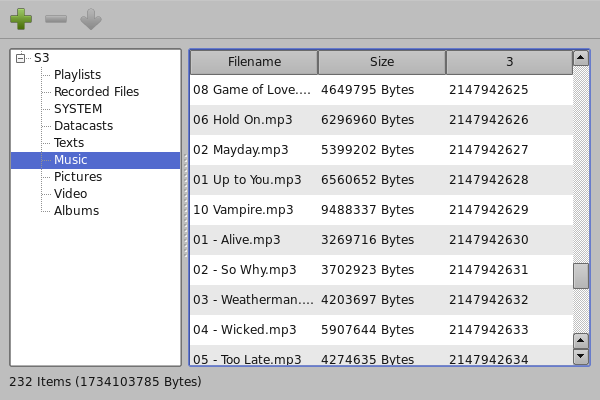The height and width of the screenshot is (400, 600).
Task: Select file 03 - Weatherman
Action: pos(253,299)
